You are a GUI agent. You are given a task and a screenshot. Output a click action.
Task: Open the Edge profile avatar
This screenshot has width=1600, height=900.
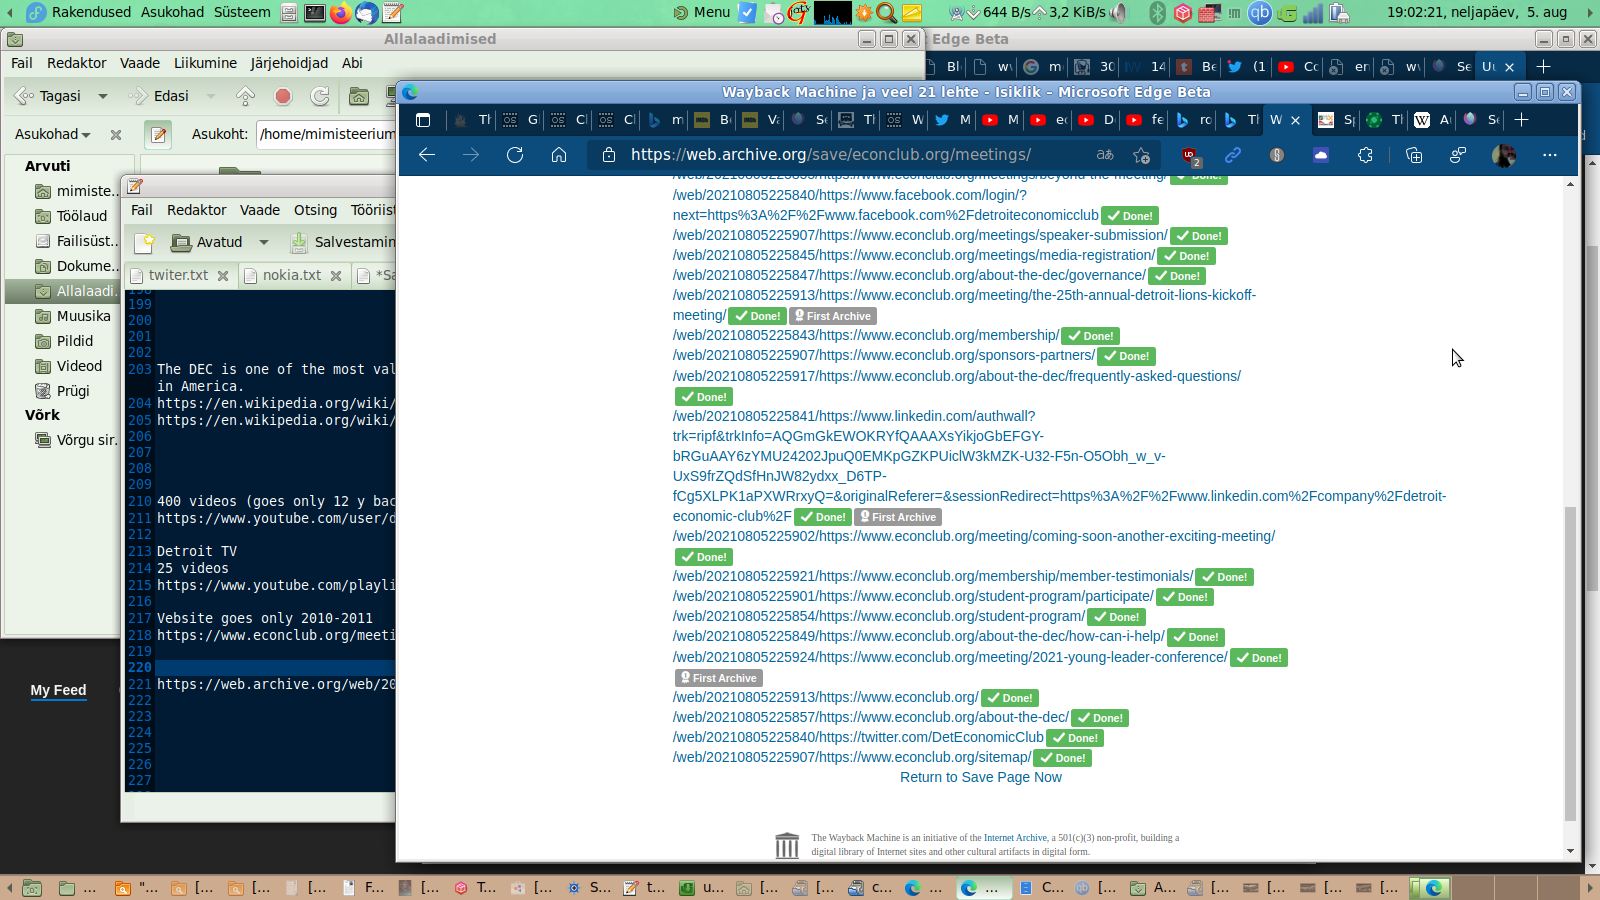(x=1503, y=155)
